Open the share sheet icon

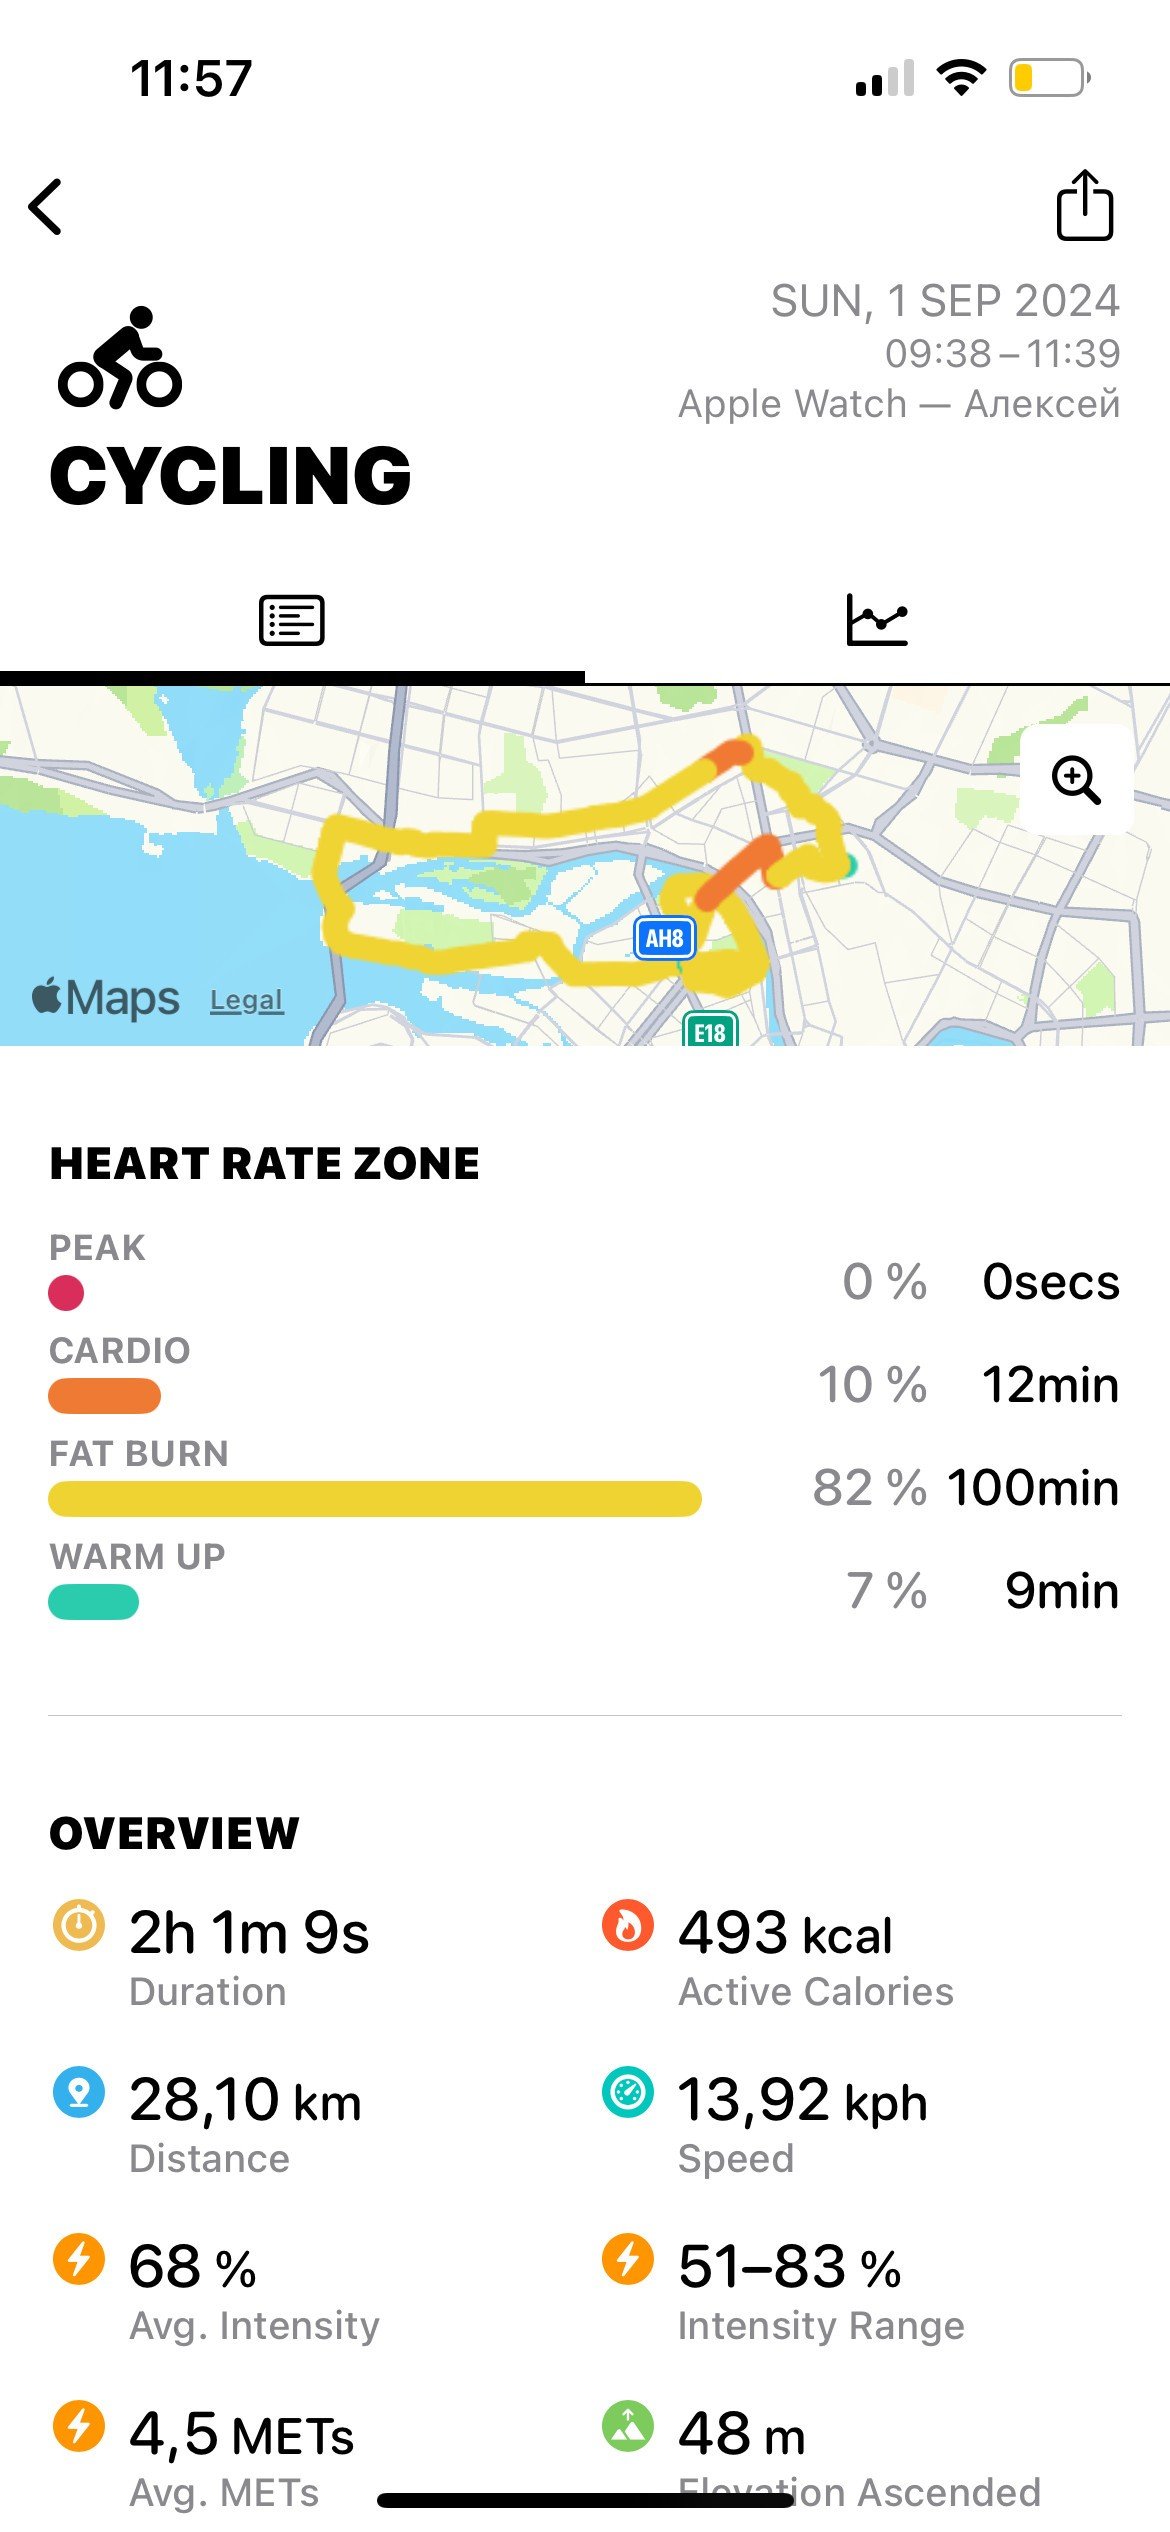click(1085, 205)
